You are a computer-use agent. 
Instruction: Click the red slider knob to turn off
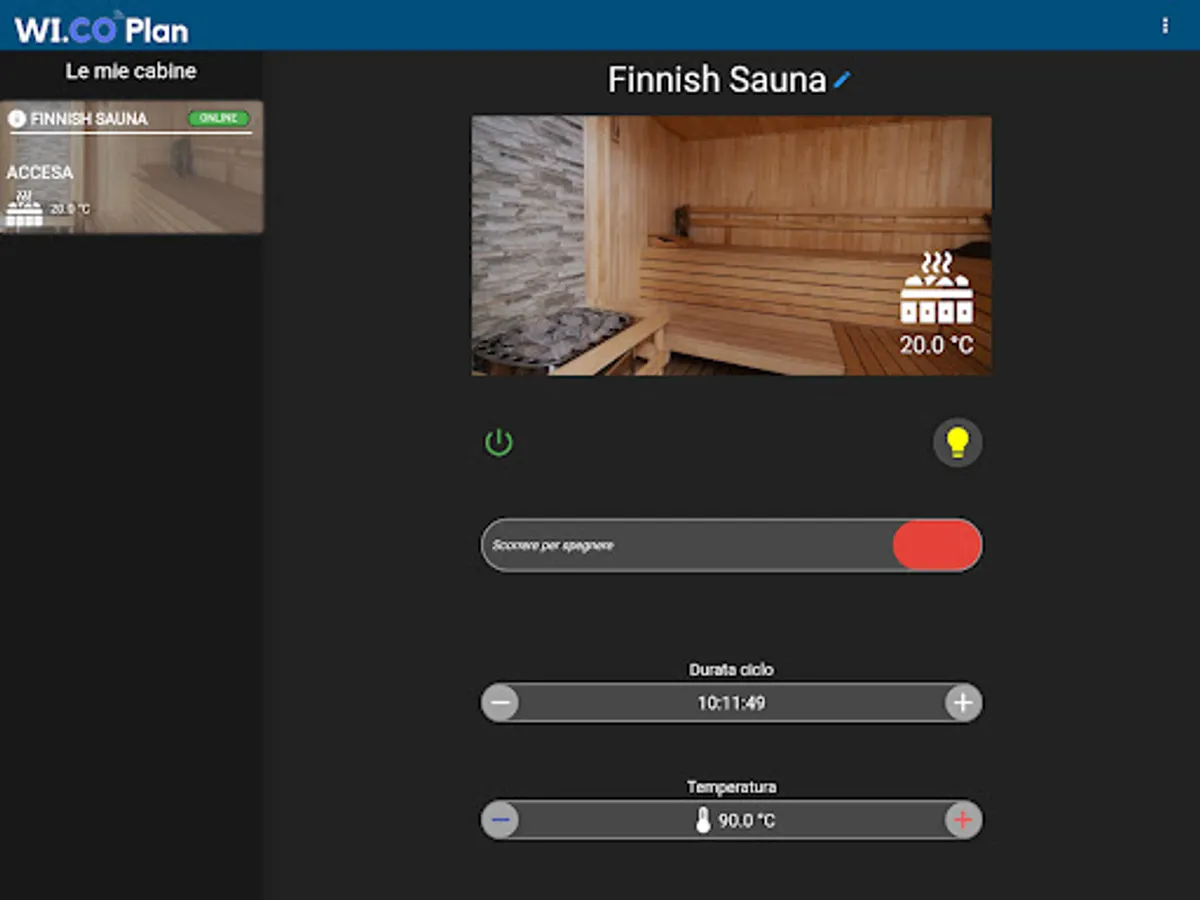937,546
